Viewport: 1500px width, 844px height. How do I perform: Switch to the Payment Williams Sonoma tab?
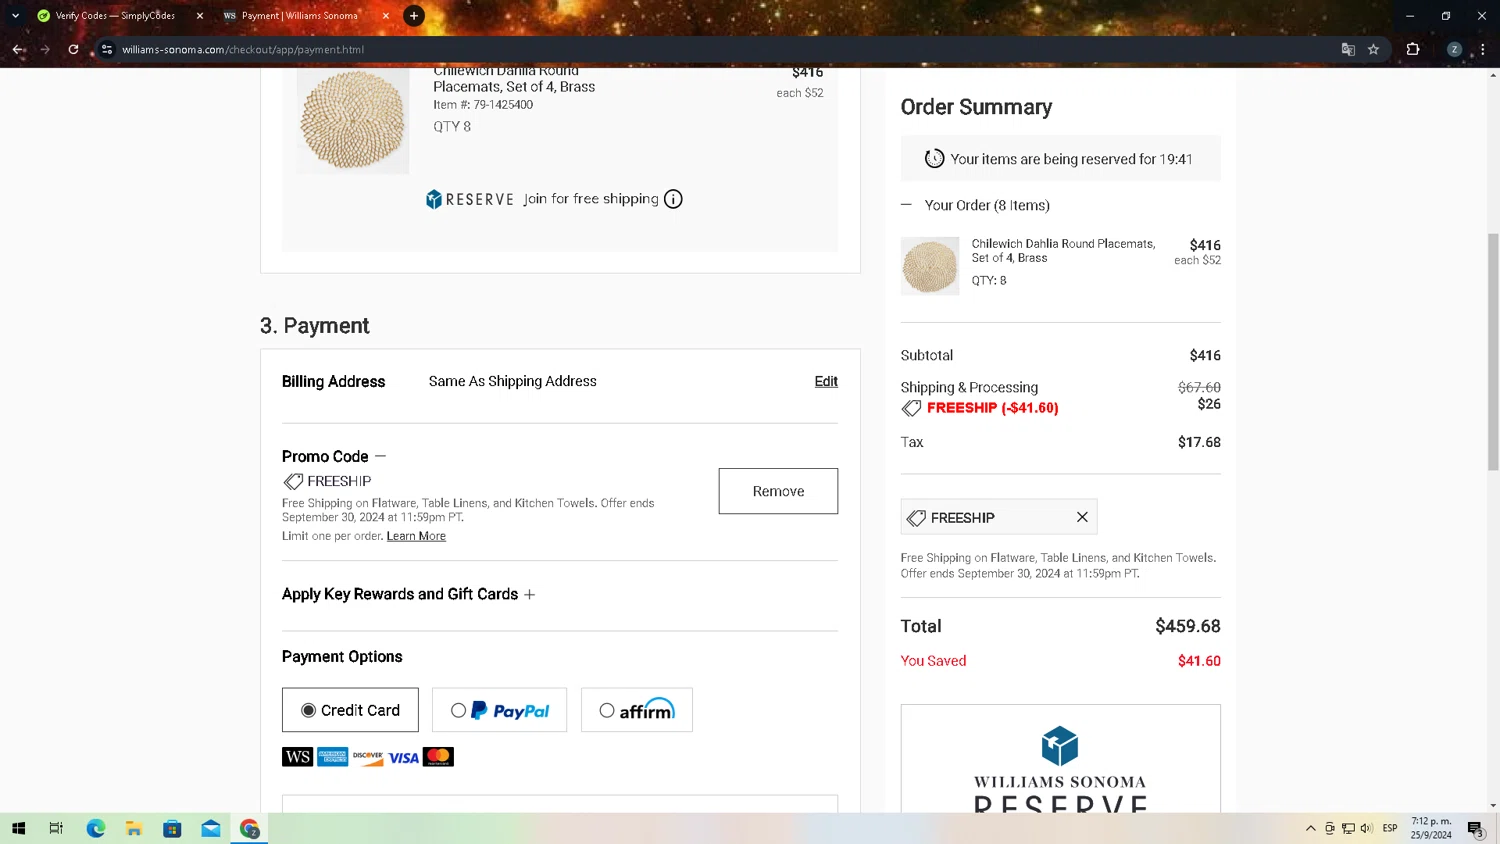[x=299, y=15]
